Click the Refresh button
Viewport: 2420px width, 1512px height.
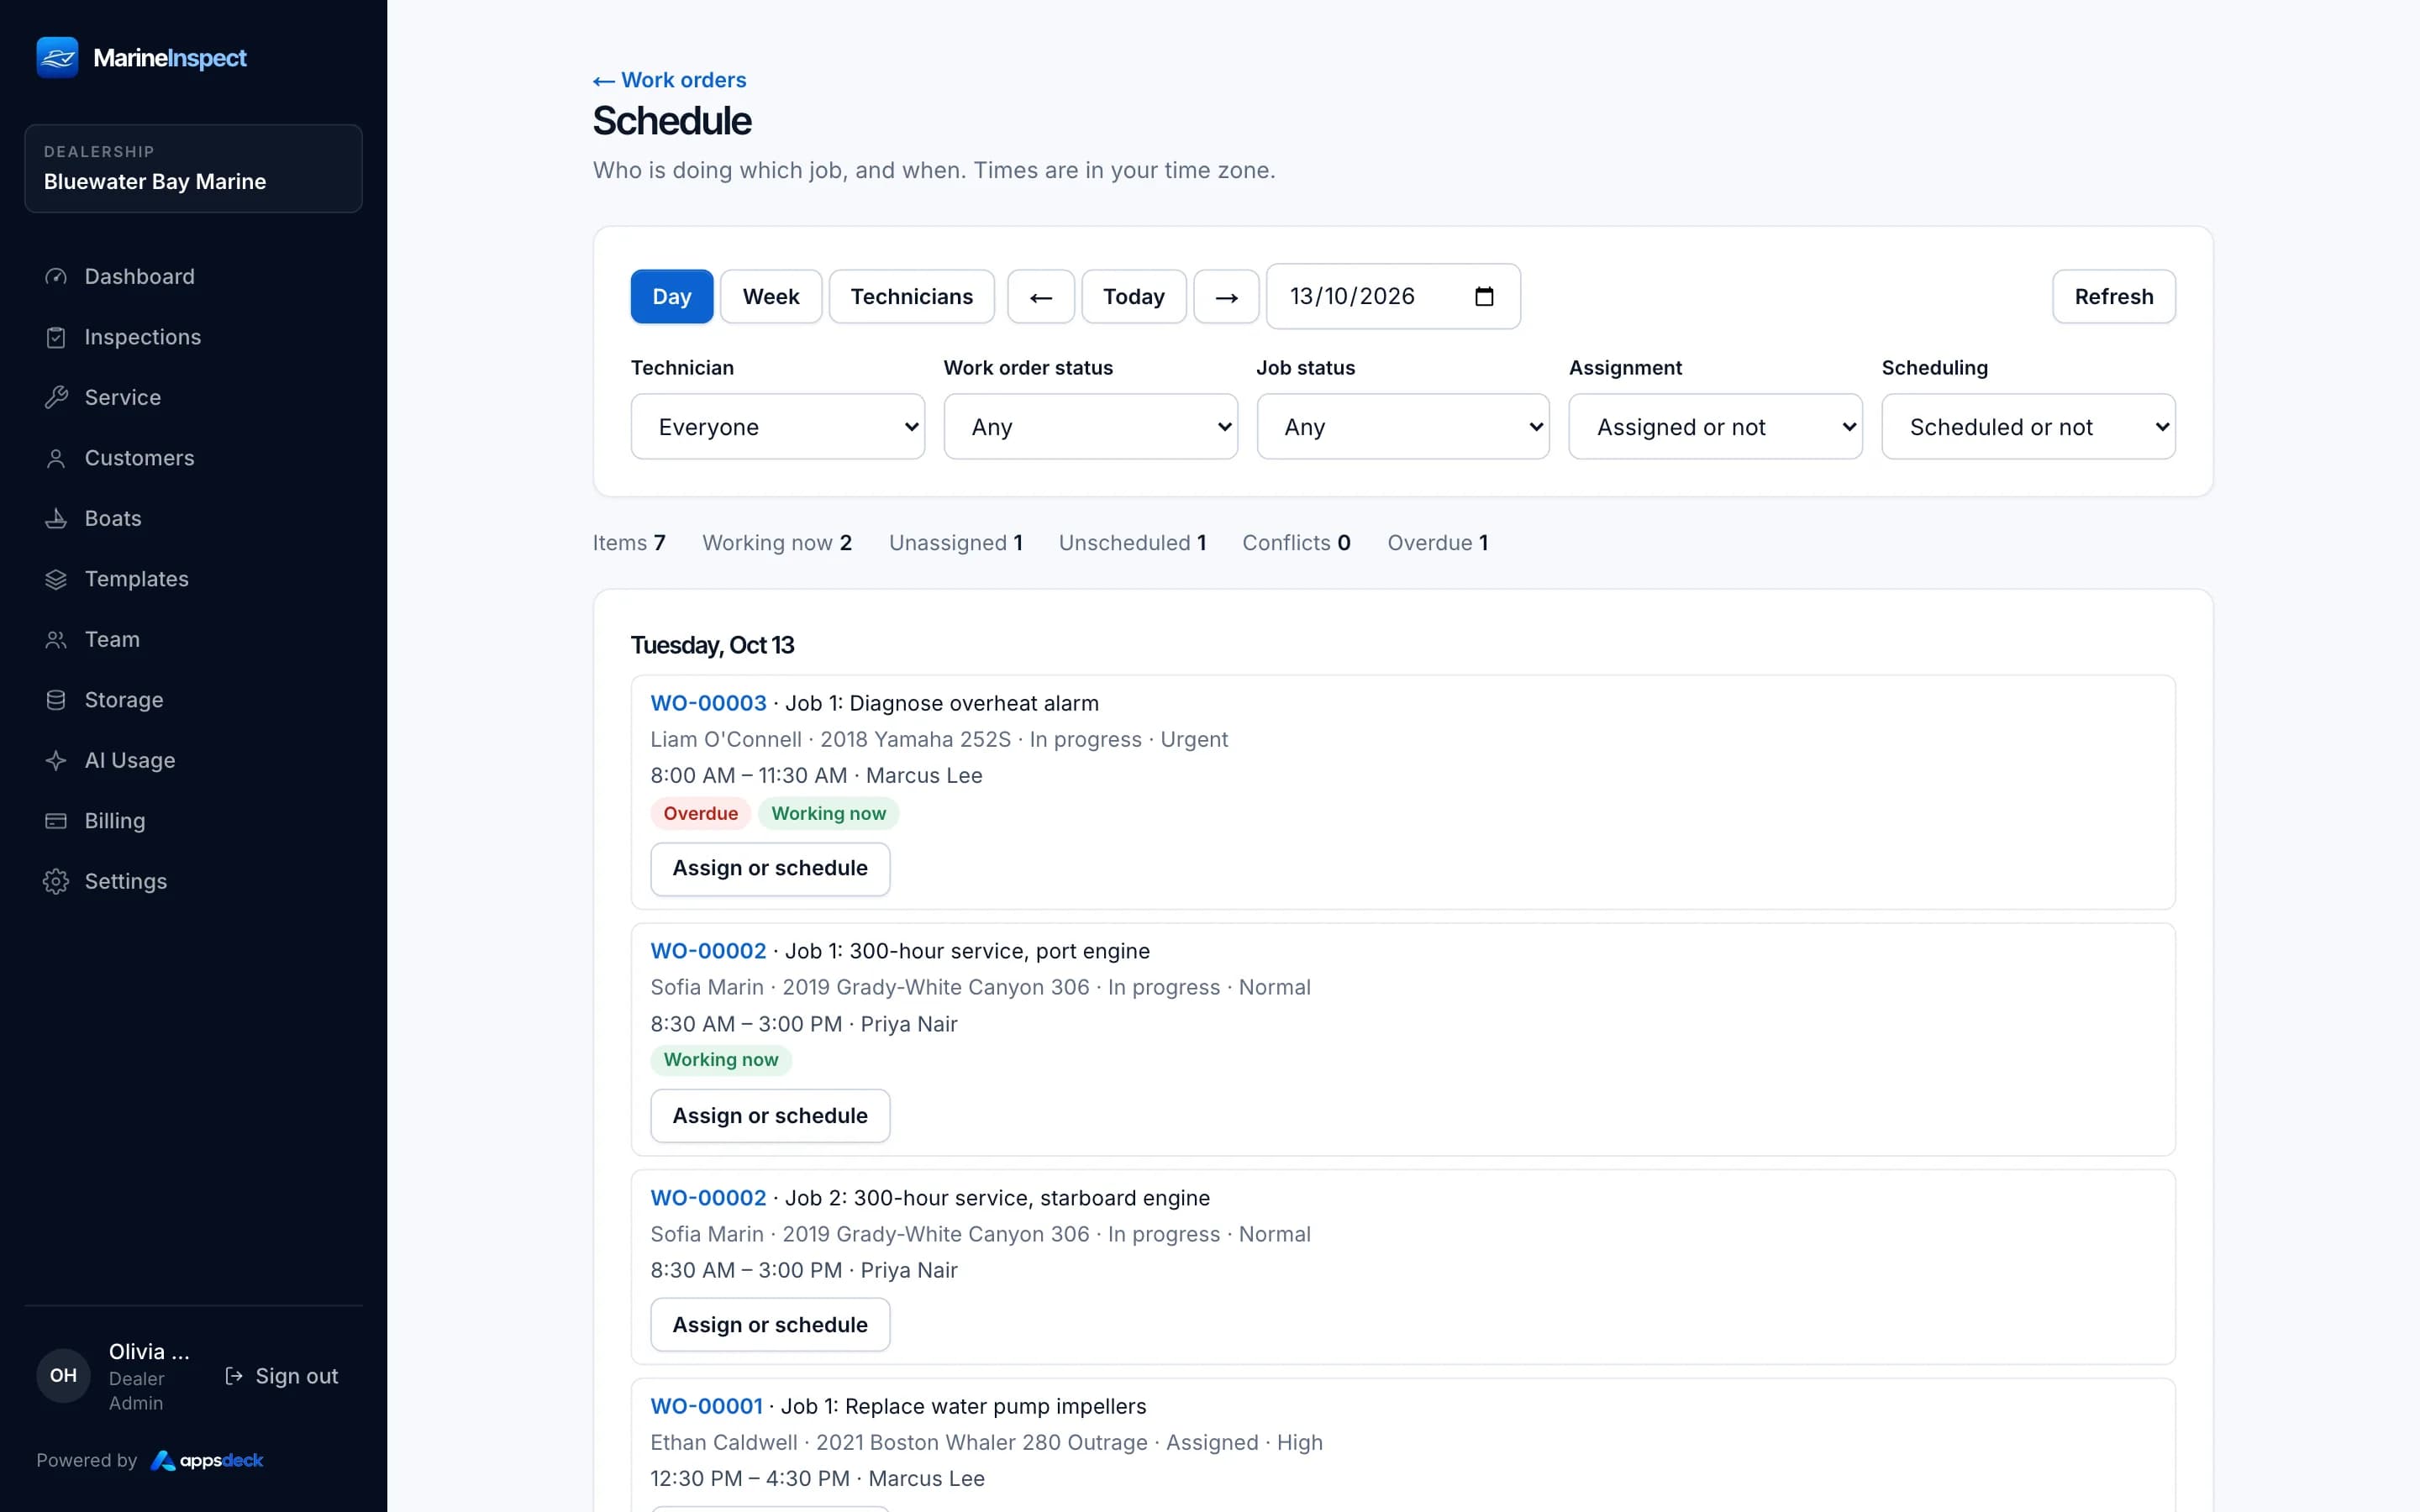coord(2113,296)
